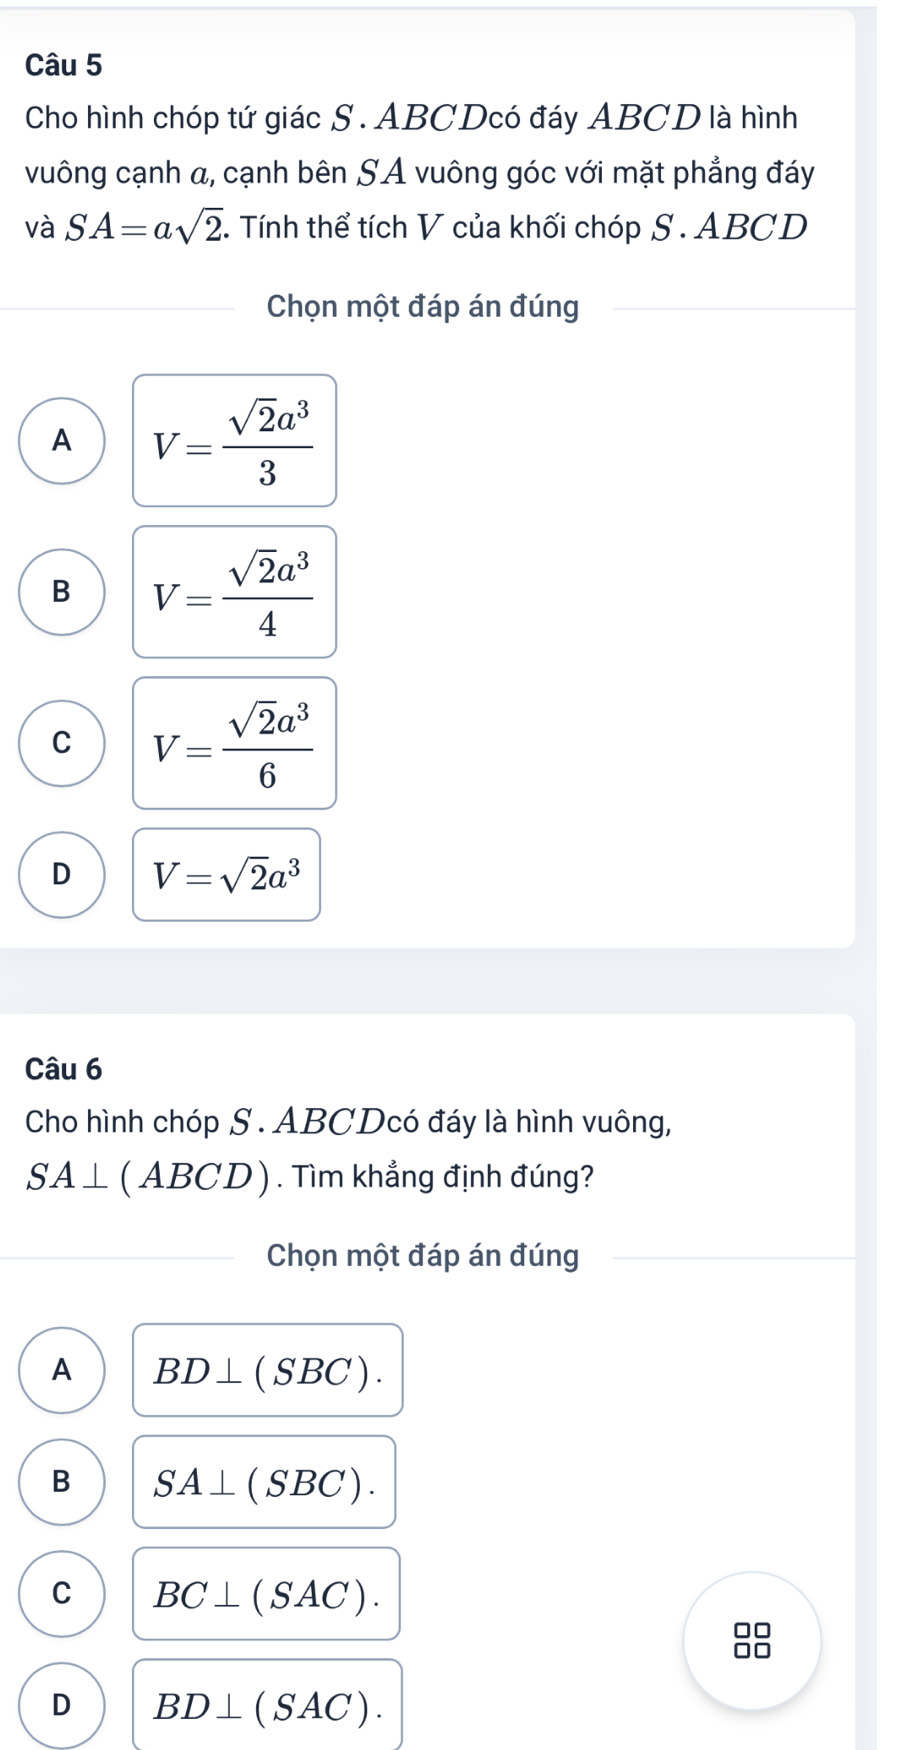Click answer box BD ⊥ (SBC)
903x1750 pixels.
point(267,1370)
